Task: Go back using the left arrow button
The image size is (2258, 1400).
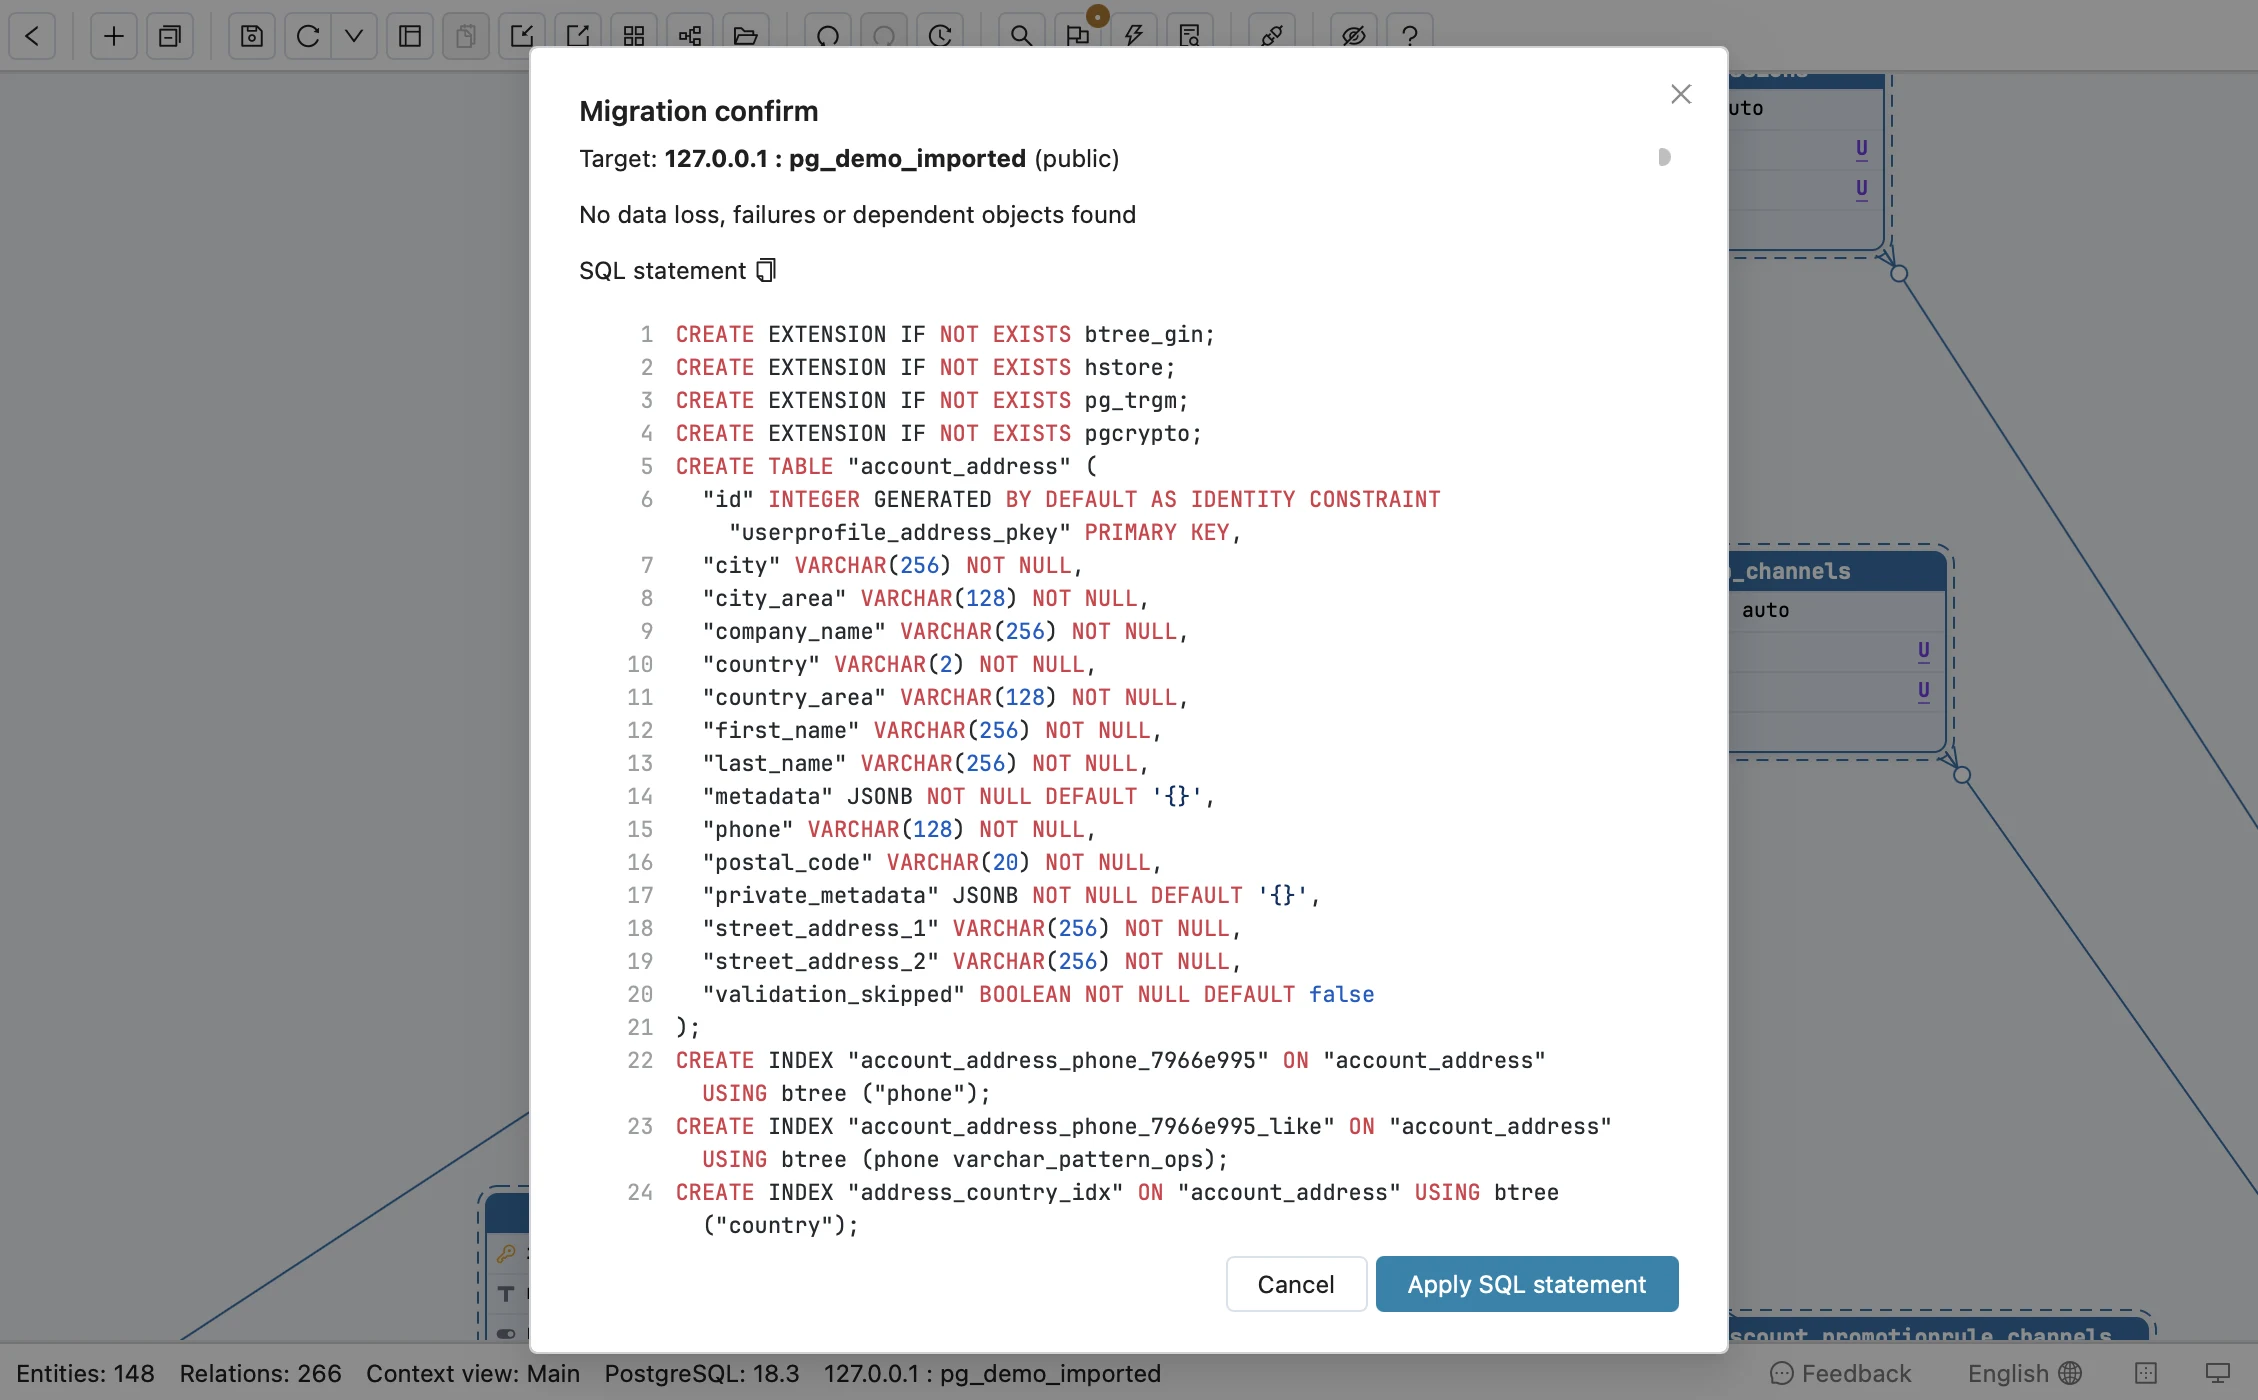Action: (x=32, y=36)
